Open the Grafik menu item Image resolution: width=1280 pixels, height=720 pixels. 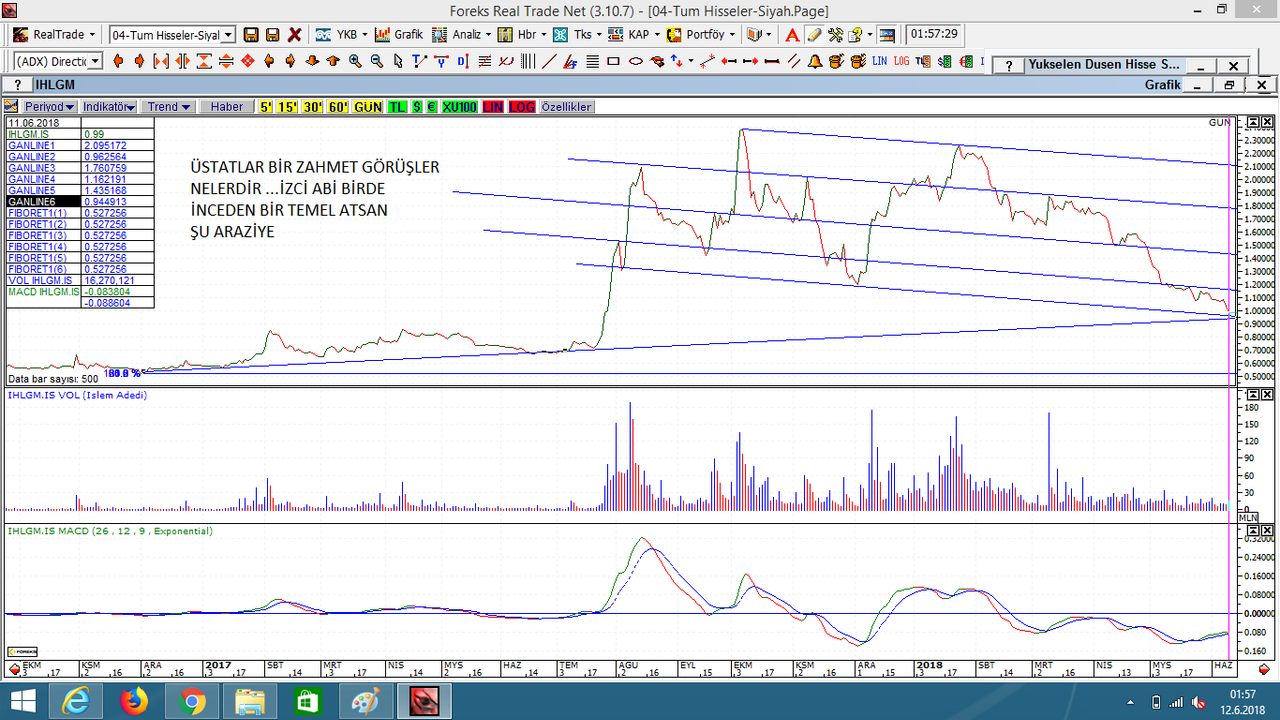pyautogui.click(x=399, y=35)
